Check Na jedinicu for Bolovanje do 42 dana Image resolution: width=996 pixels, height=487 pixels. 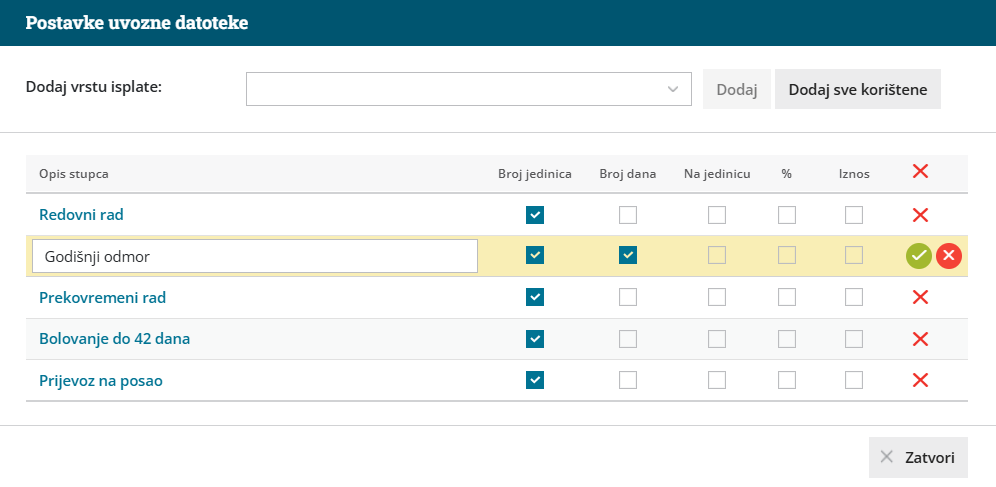(717, 339)
